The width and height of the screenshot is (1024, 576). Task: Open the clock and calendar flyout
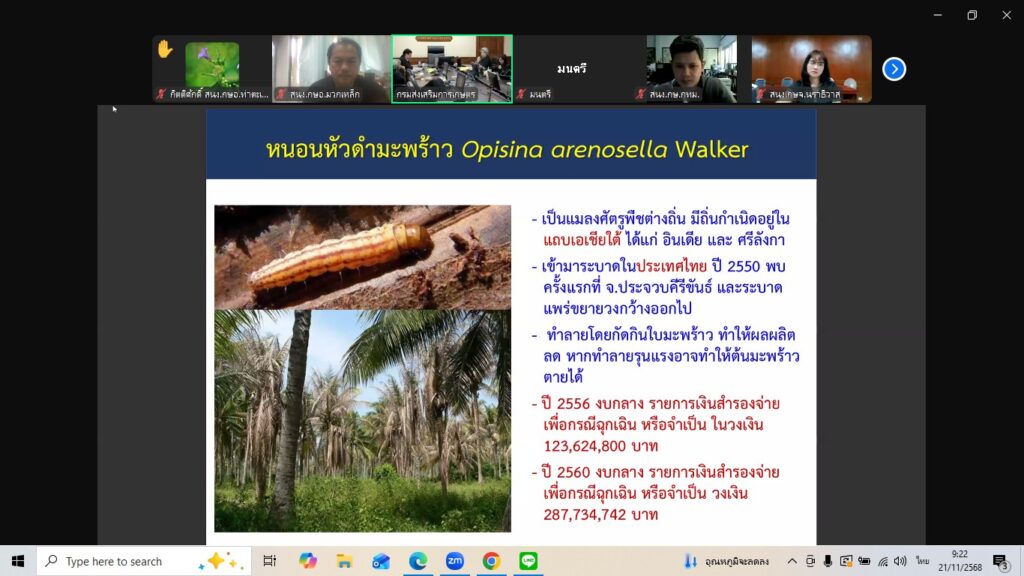pos(959,561)
